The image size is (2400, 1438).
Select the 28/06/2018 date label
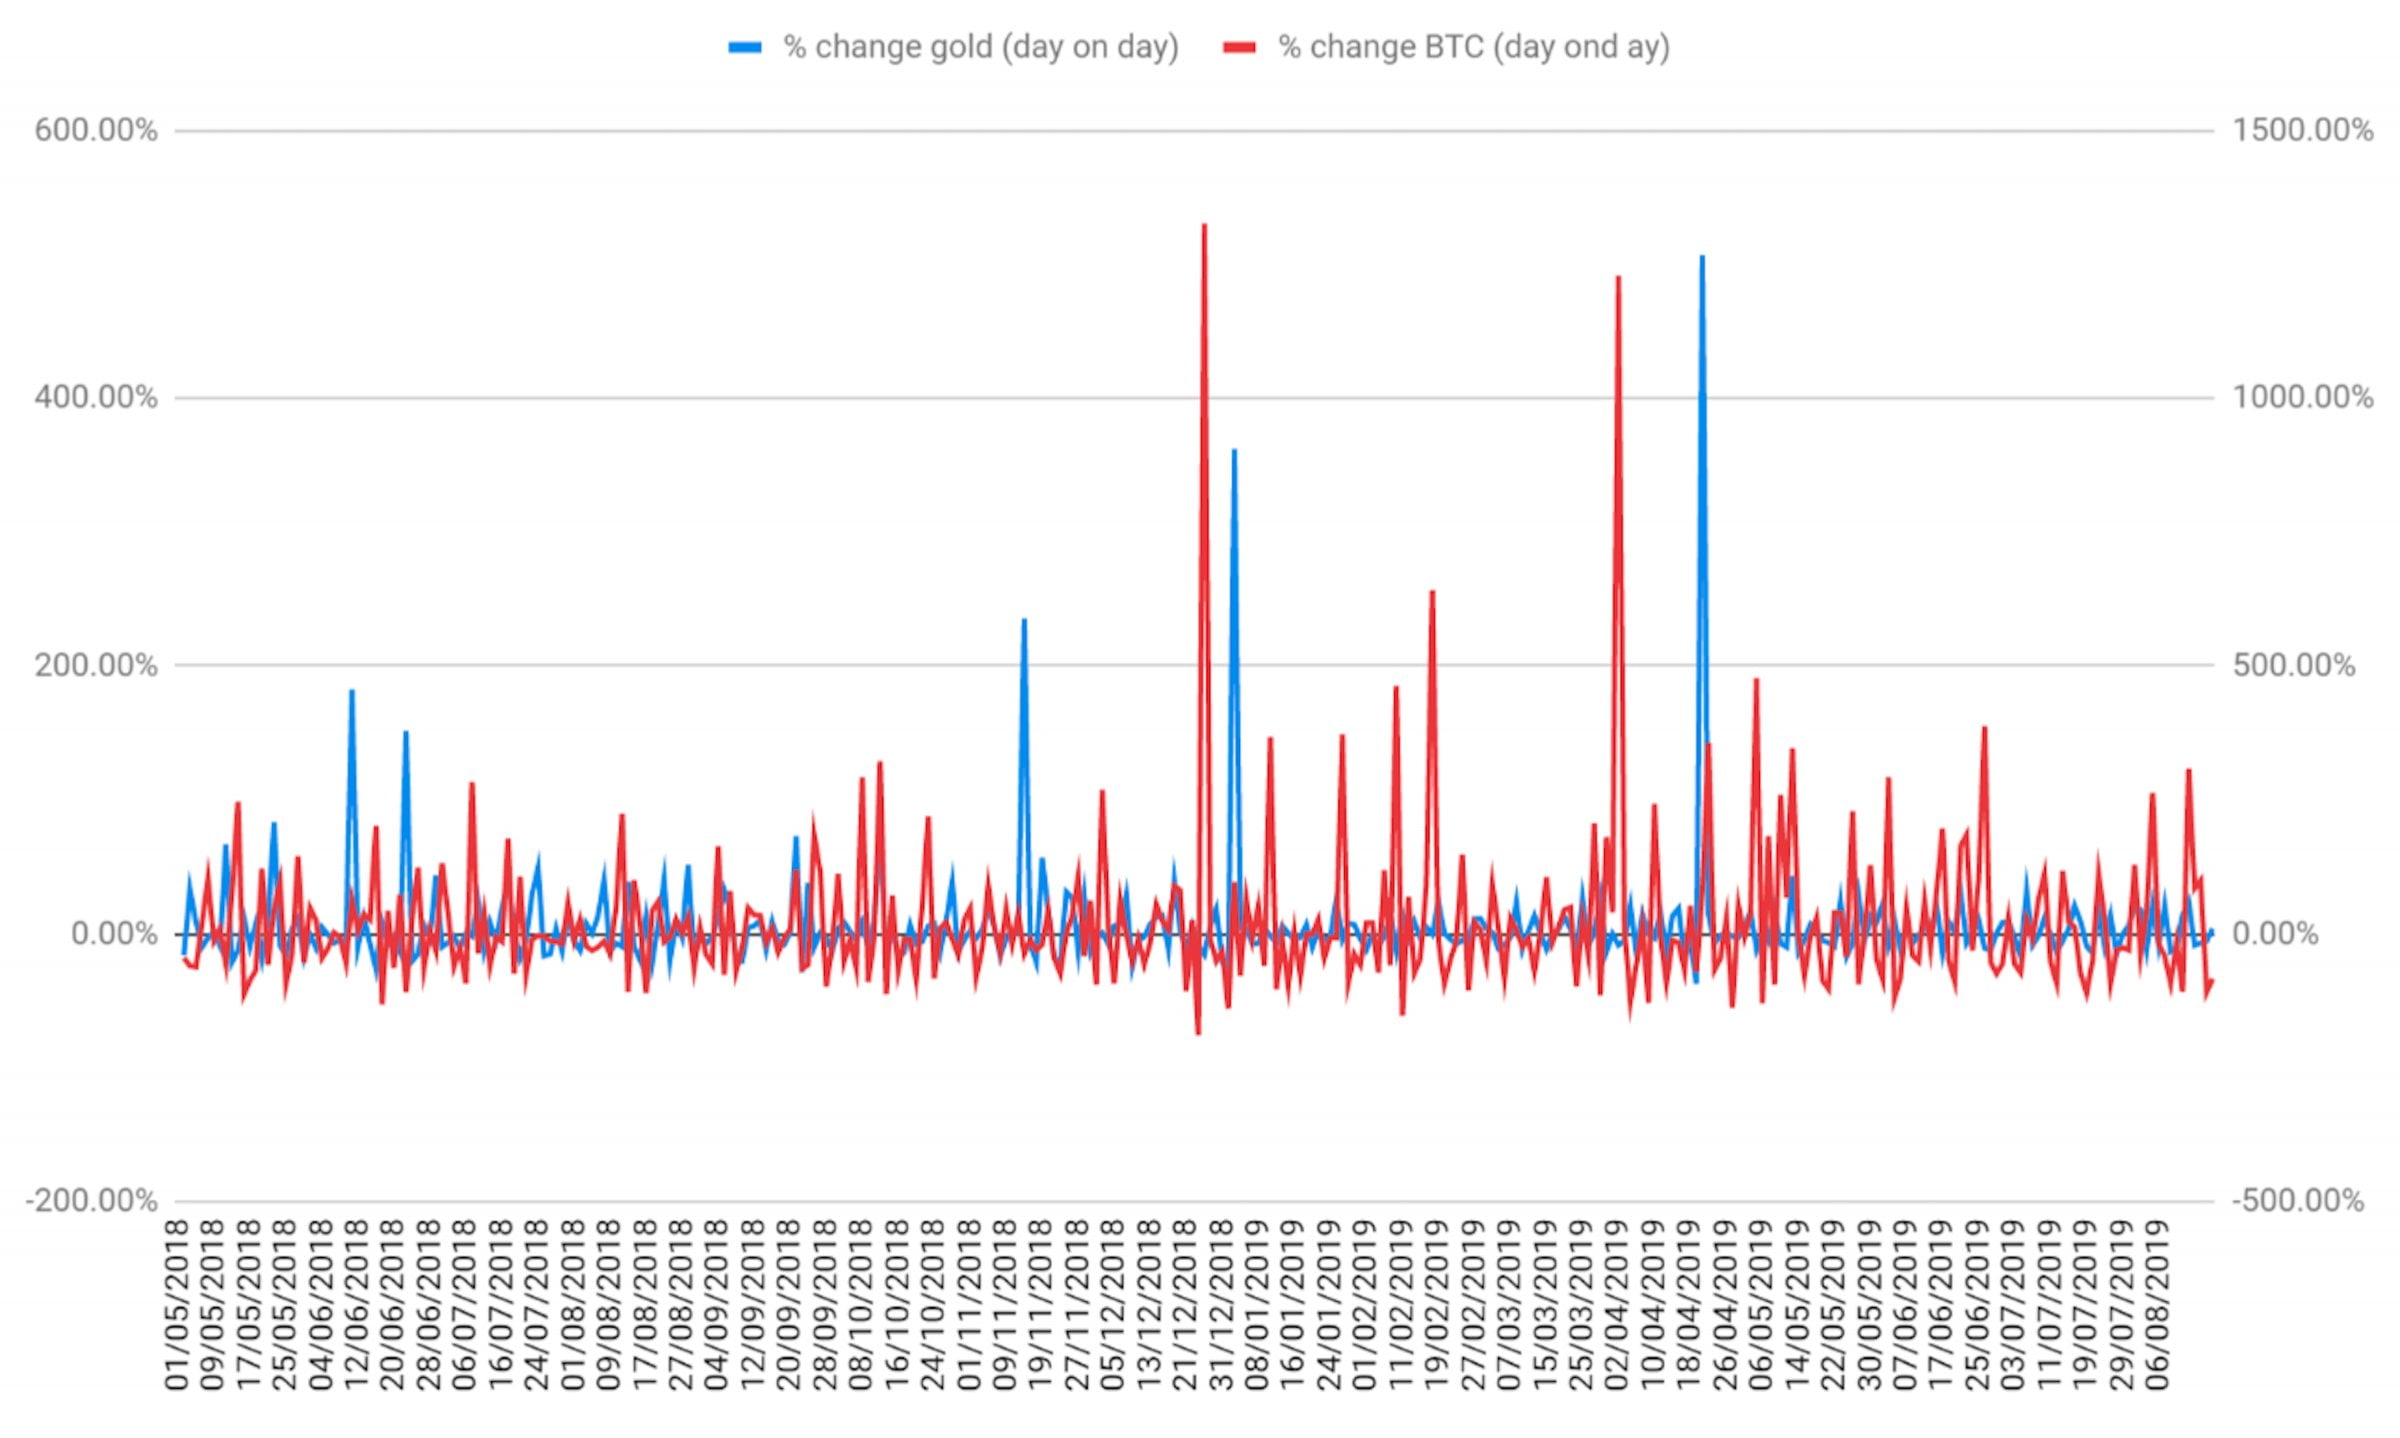429,1305
